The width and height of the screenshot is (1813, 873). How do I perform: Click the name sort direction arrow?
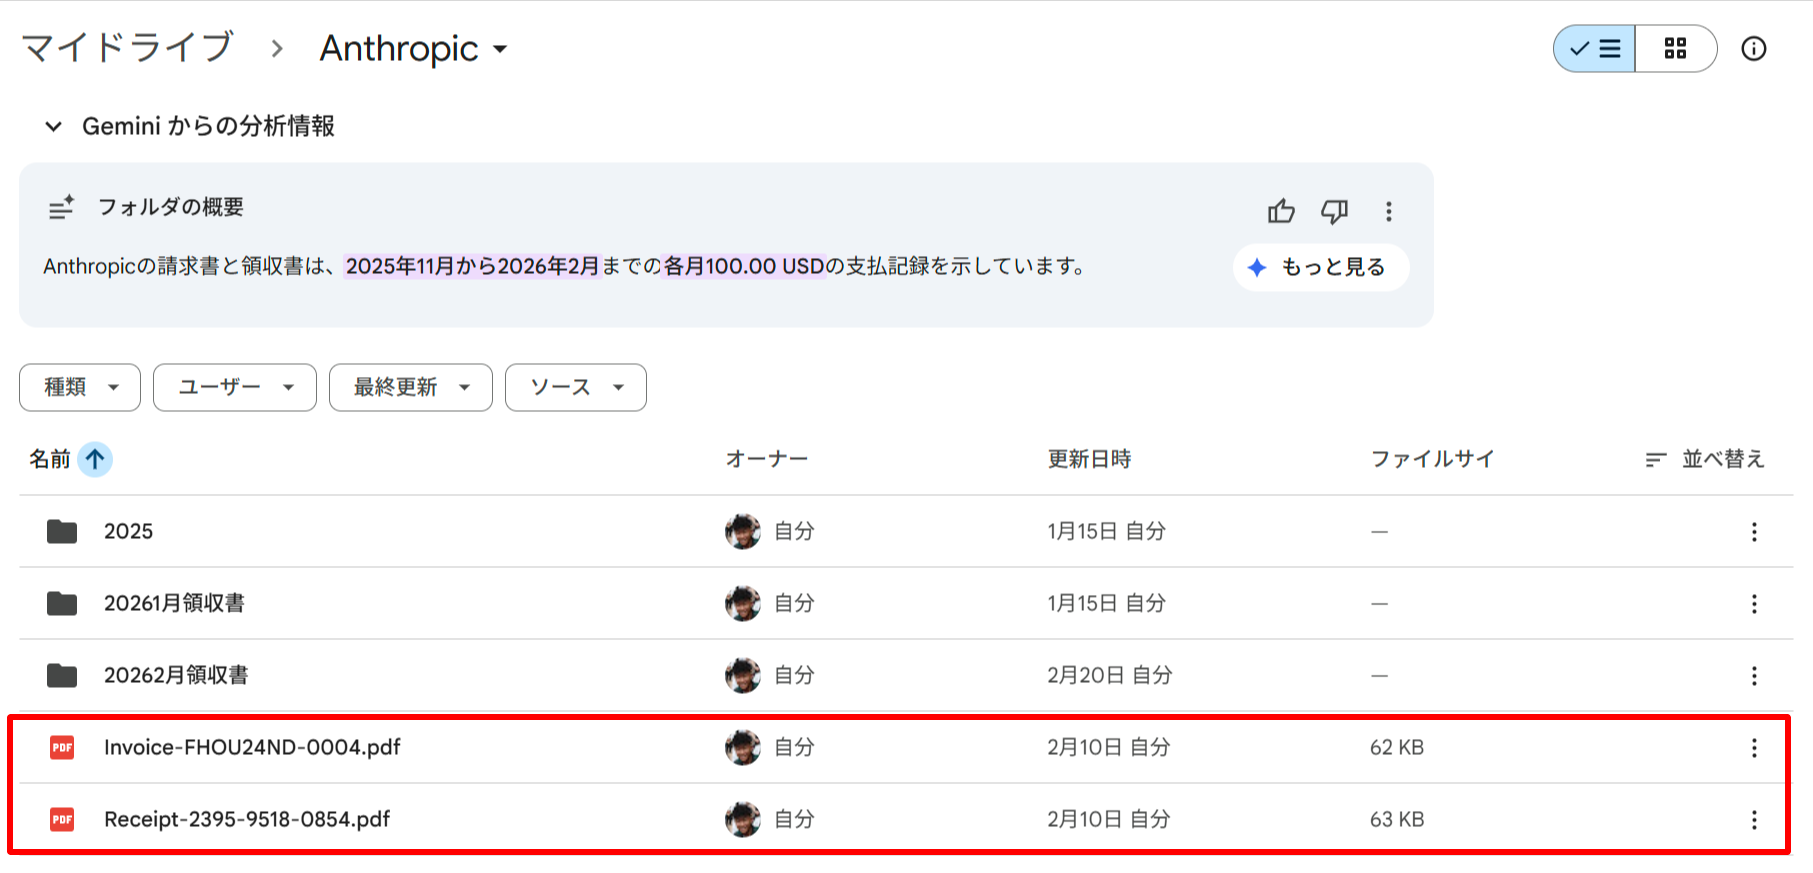point(95,459)
